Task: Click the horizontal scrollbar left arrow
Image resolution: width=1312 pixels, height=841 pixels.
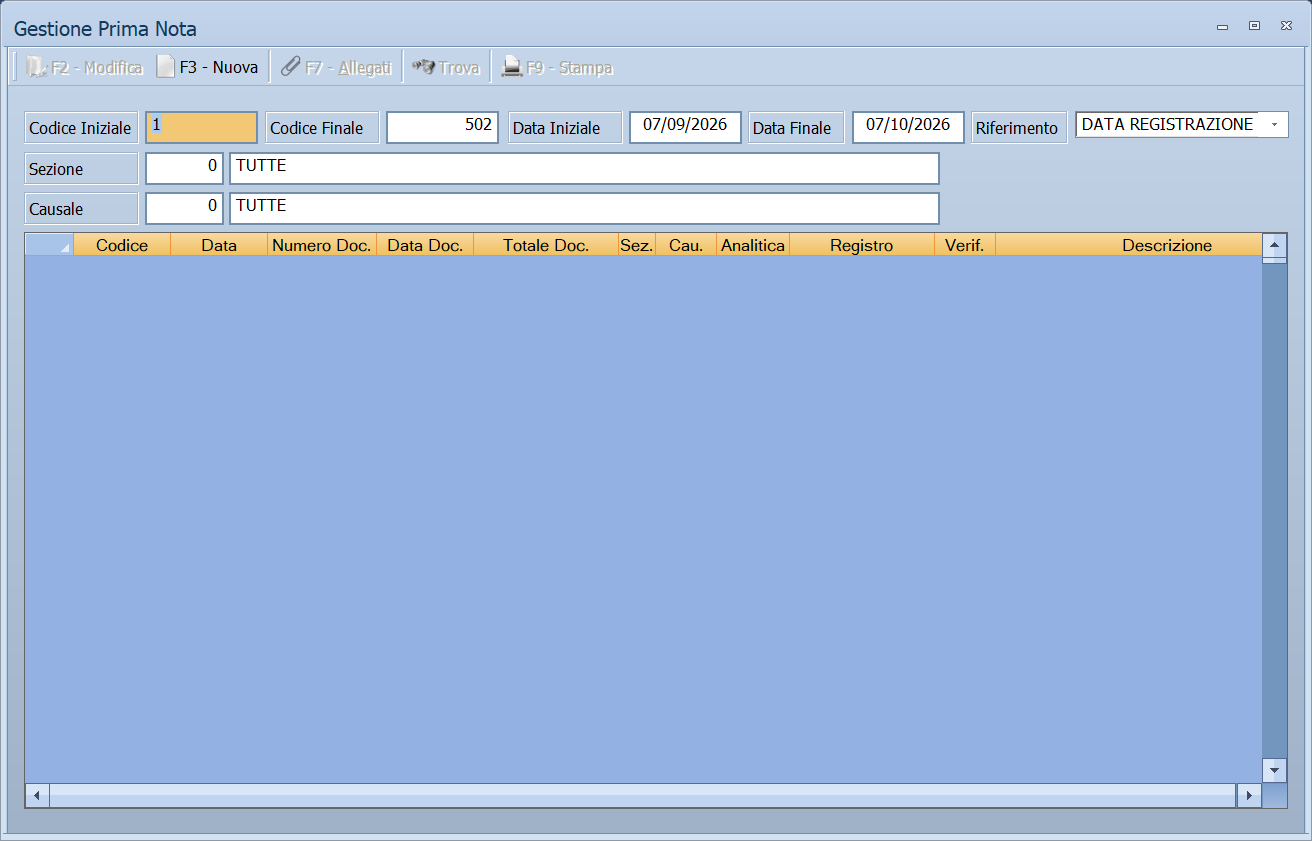Action: pos(37,796)
